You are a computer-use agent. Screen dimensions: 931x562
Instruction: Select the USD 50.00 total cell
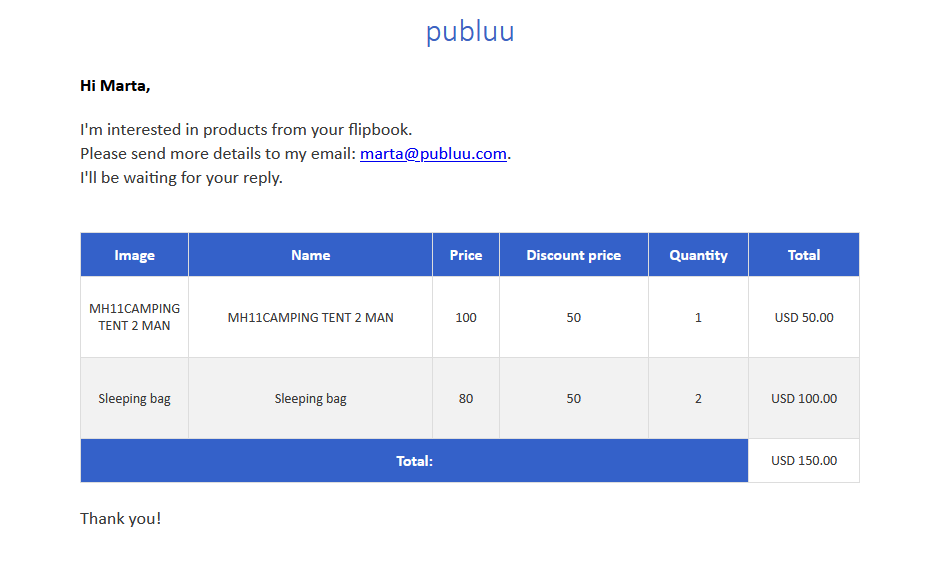(804, 317)
